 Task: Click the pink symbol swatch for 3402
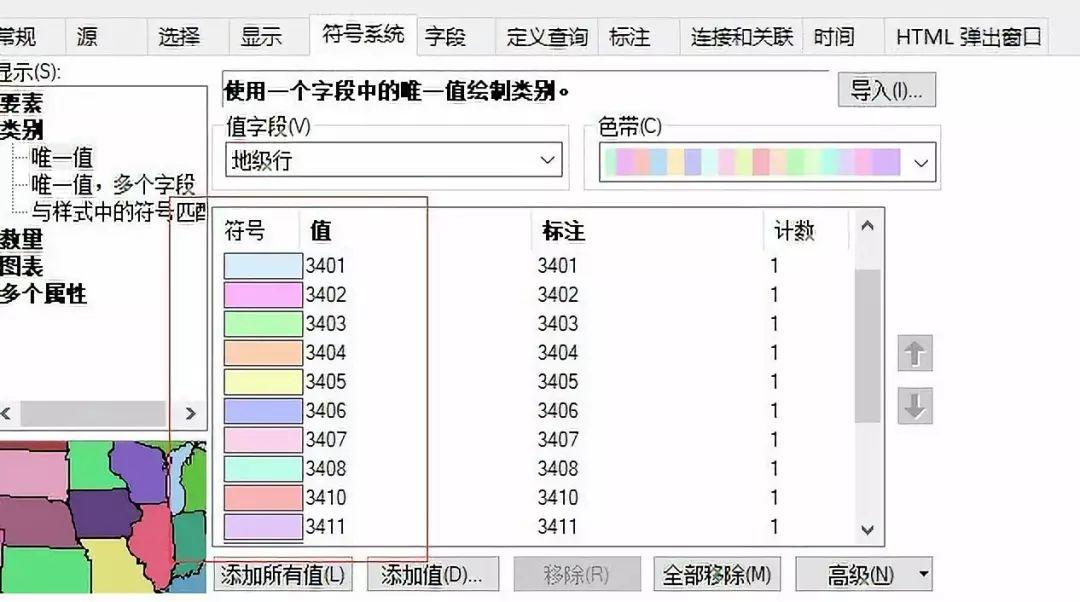263,295
